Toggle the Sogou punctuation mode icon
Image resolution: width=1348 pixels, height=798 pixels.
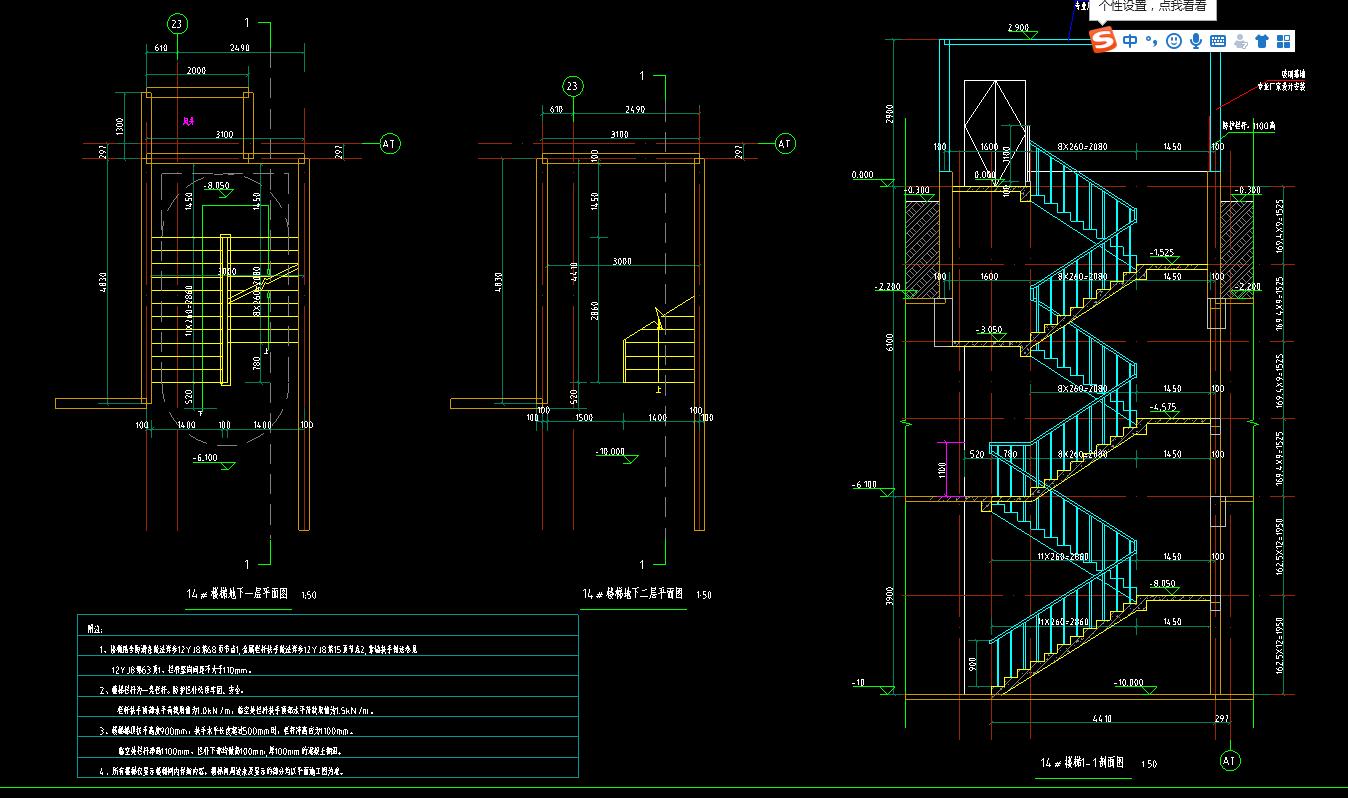[1151, 41]
